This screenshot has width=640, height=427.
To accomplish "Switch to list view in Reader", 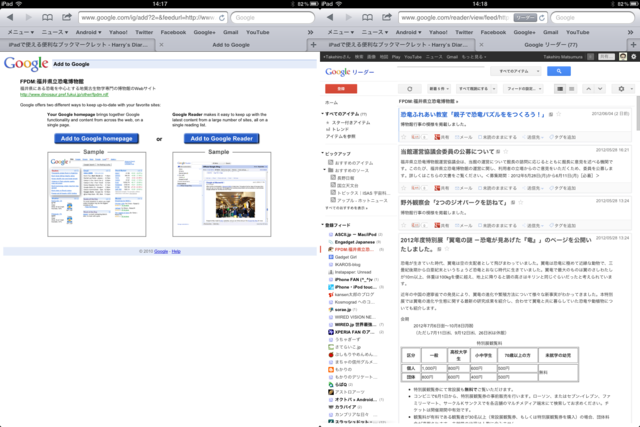I will click(x=572, y=89).
